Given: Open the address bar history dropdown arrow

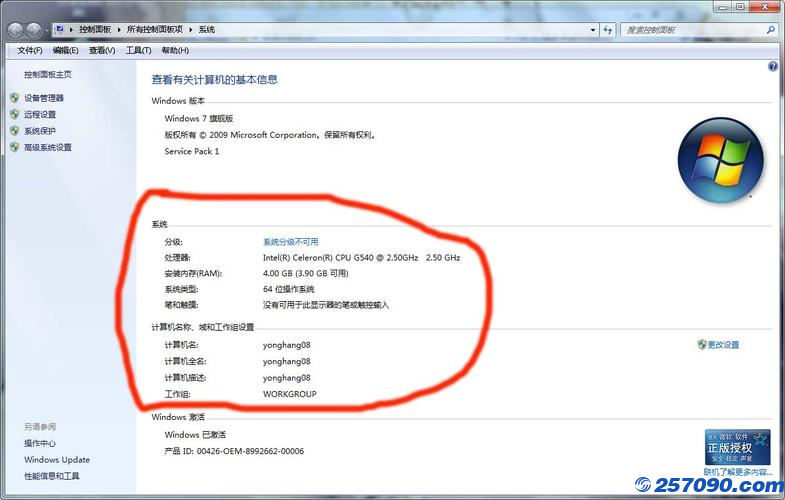Looking at the screenshot, I should pos(593,30).
